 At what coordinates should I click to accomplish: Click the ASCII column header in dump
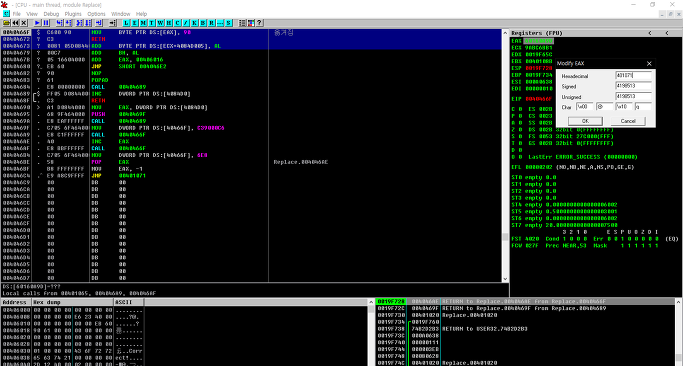point(129,302)
